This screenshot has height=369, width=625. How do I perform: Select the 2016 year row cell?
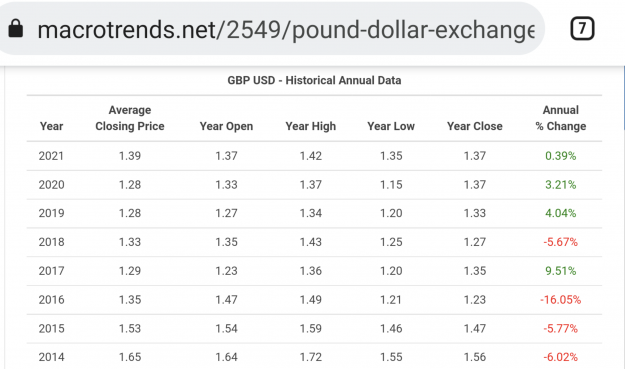pos(51,300)
